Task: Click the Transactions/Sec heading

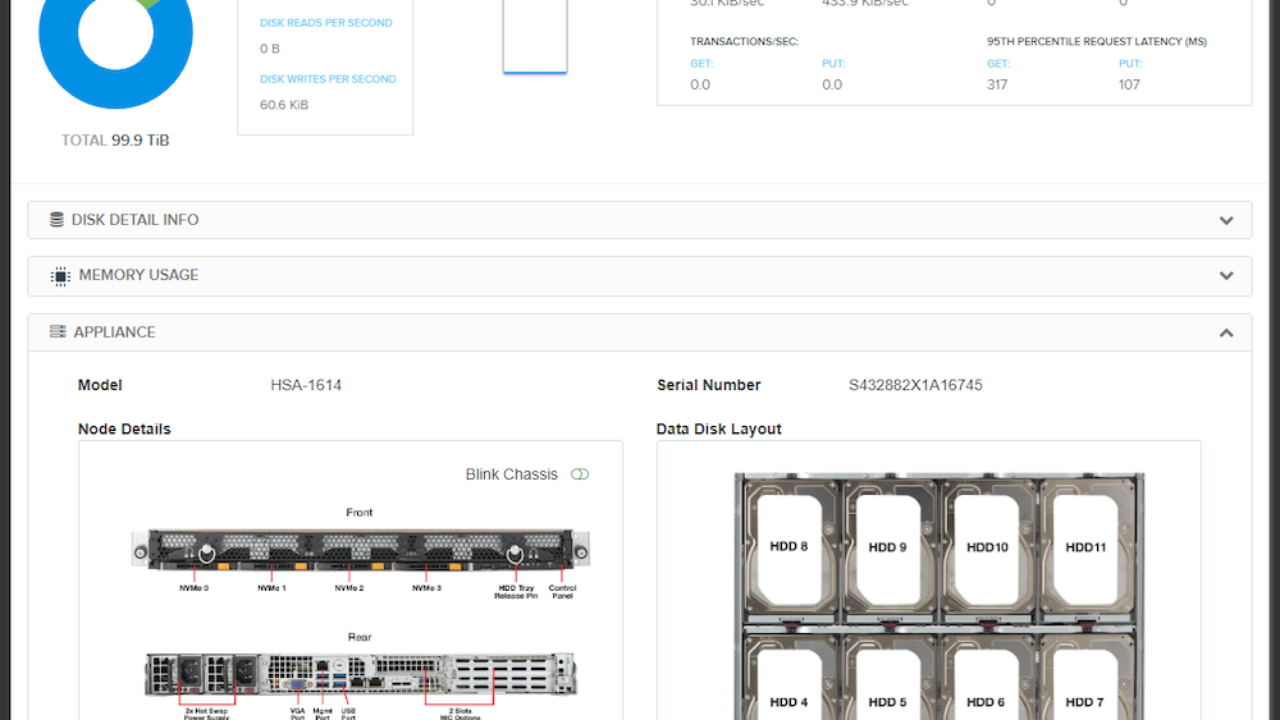Action: [744, 42]
